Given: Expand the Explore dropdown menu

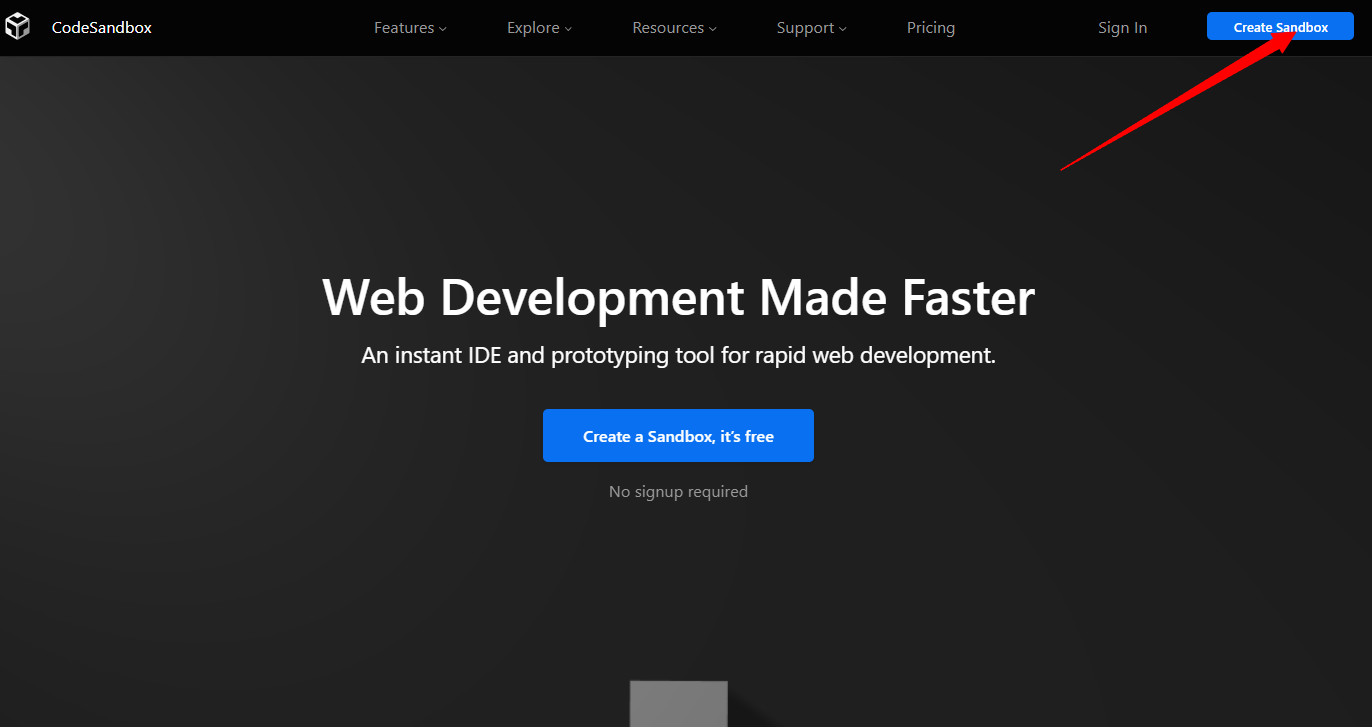Looking at the screenshot, I should (539, 28).
